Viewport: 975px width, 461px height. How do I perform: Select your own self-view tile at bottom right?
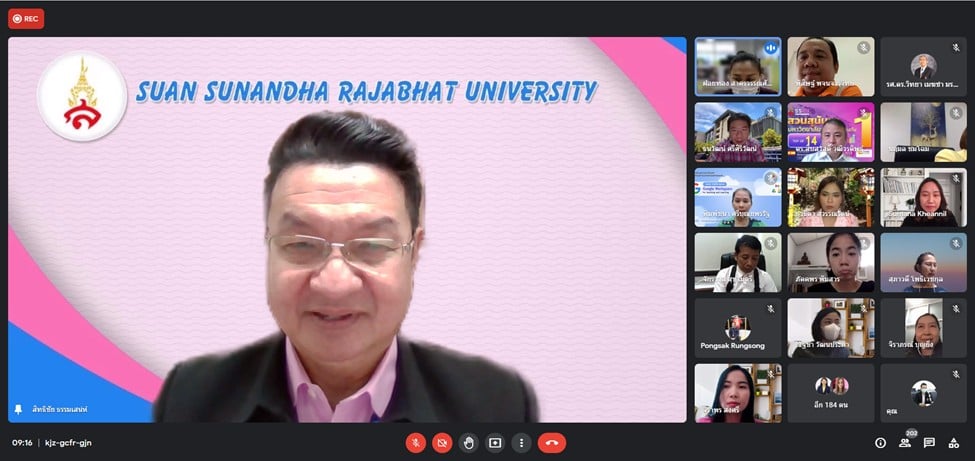tap(923, 392)
